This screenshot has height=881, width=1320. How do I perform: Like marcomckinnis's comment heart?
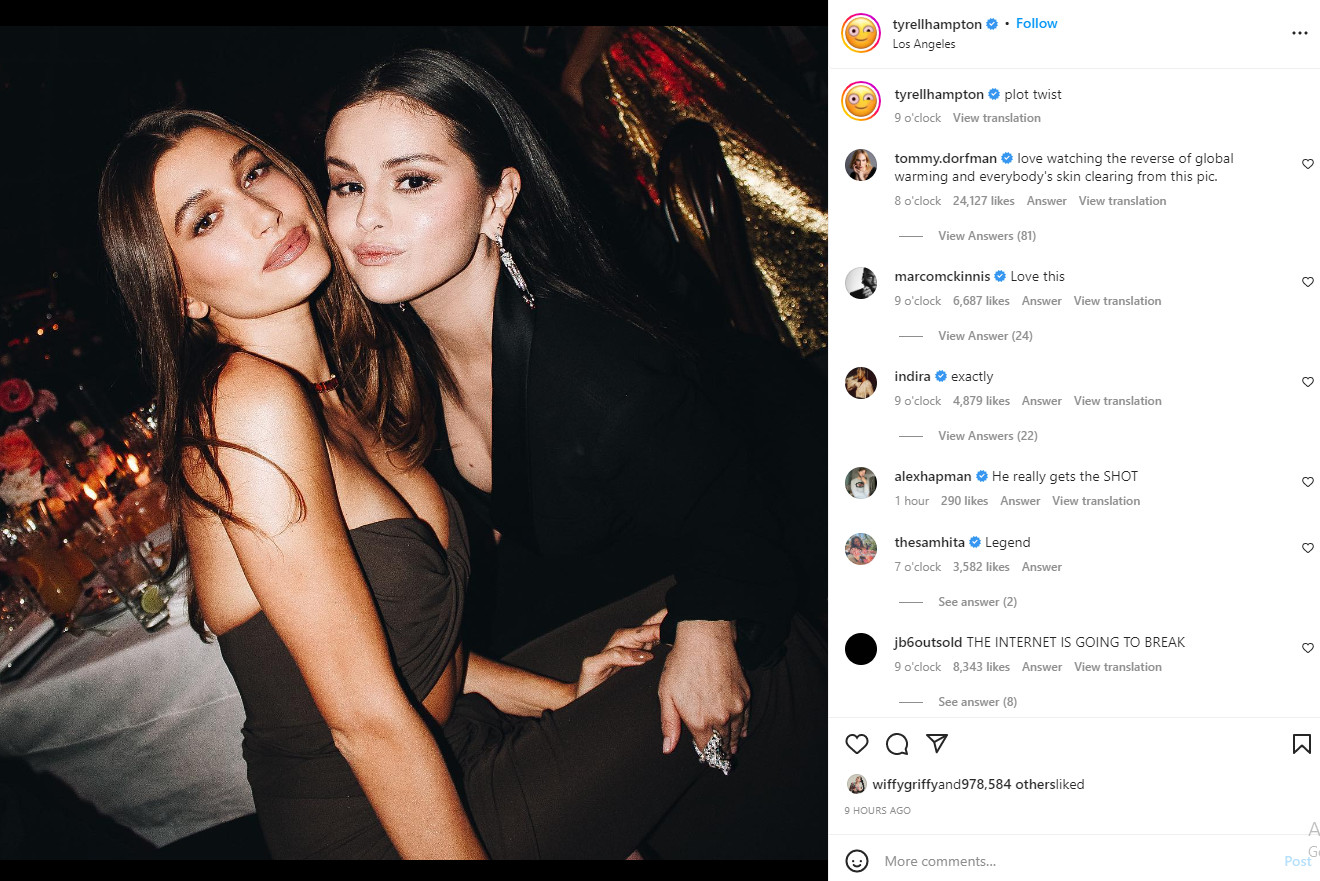click(1307, 282)
